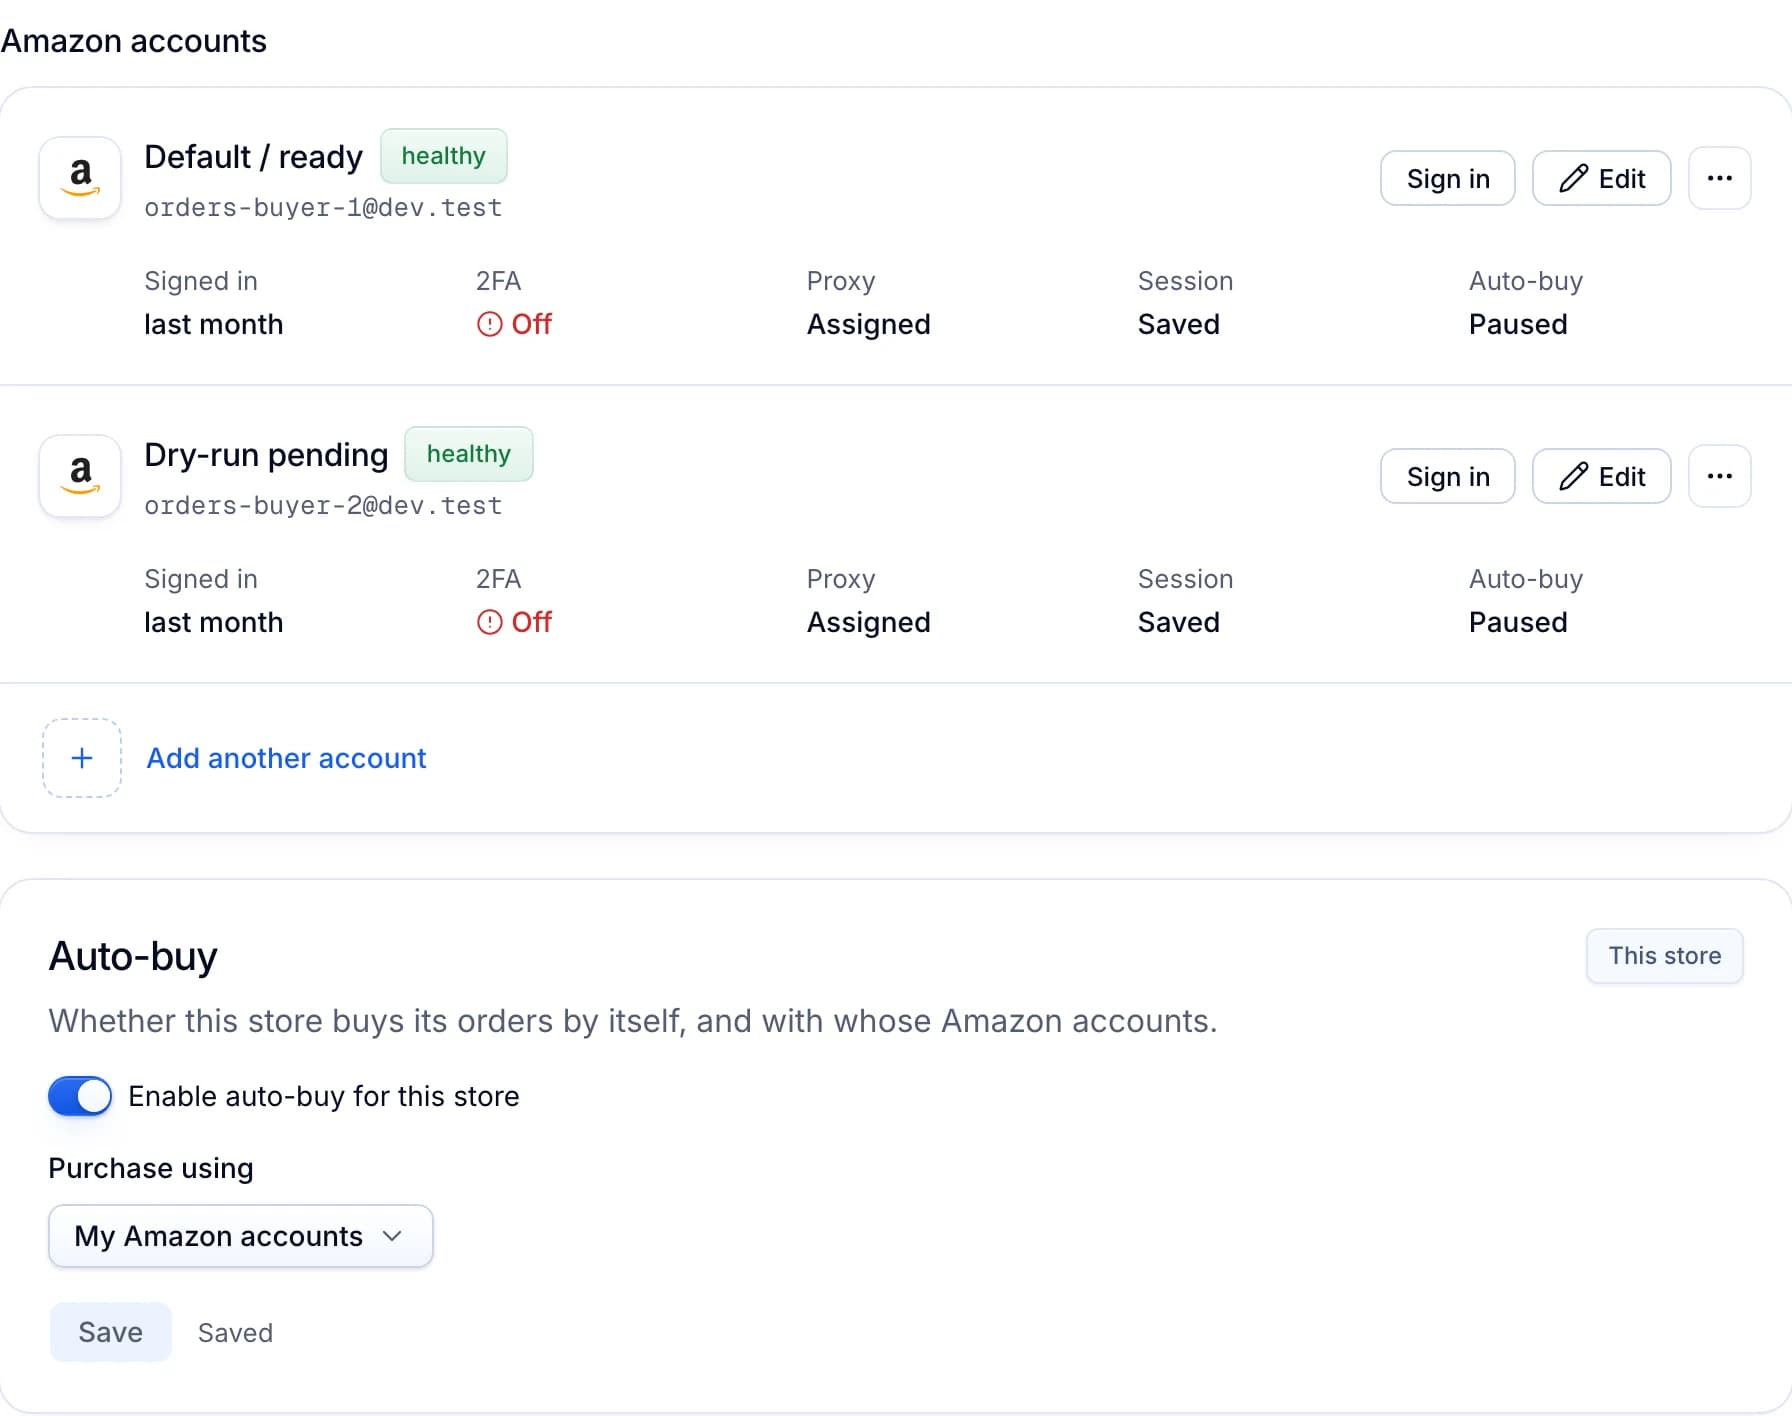Select email orders-buyer-2@dev.test
Screen dimensions: 1792x1416
tap(323, 505)
